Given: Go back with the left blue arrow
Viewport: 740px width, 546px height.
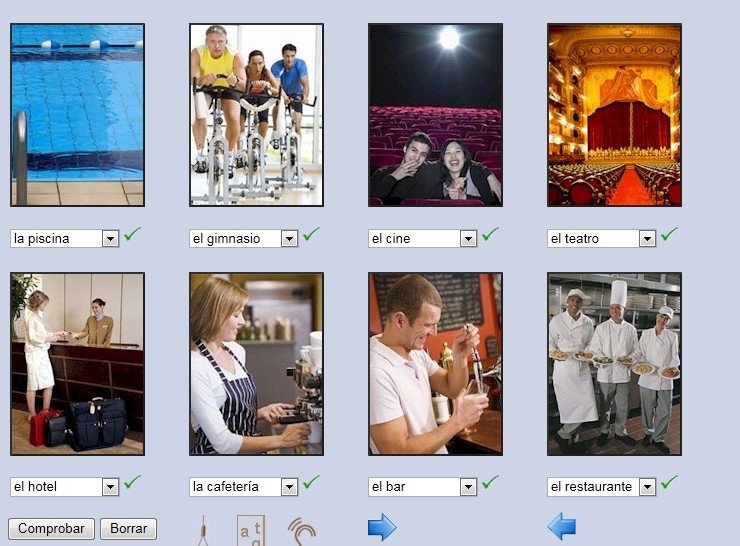Looking at the screenshot, I should coord(562,527).
